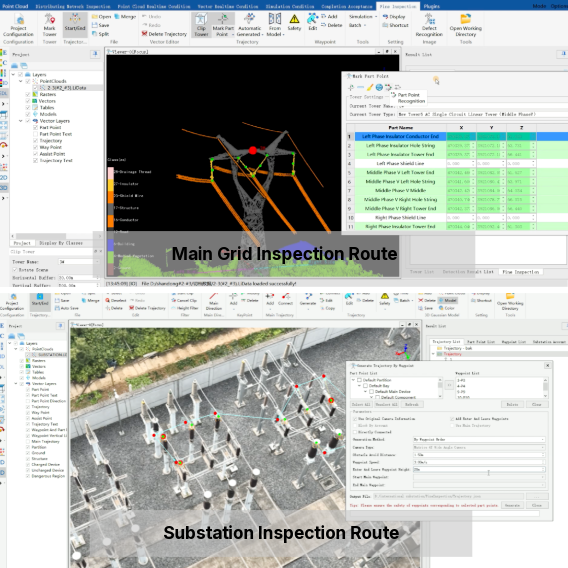Click the Open file button in top ribbon
568x568 pixels.
click(101, 17)
